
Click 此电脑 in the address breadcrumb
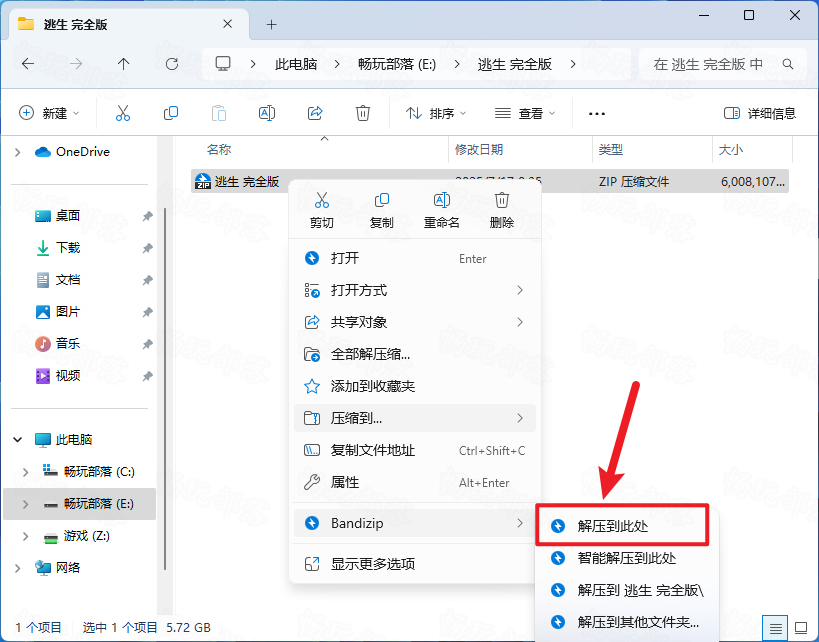(296, 64)
